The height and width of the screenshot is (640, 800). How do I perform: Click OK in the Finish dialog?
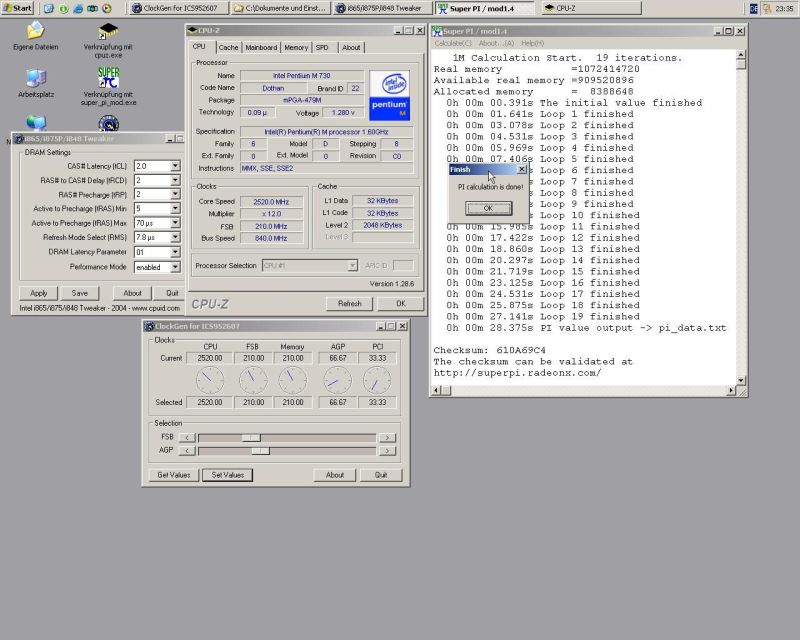click(488, 208)
